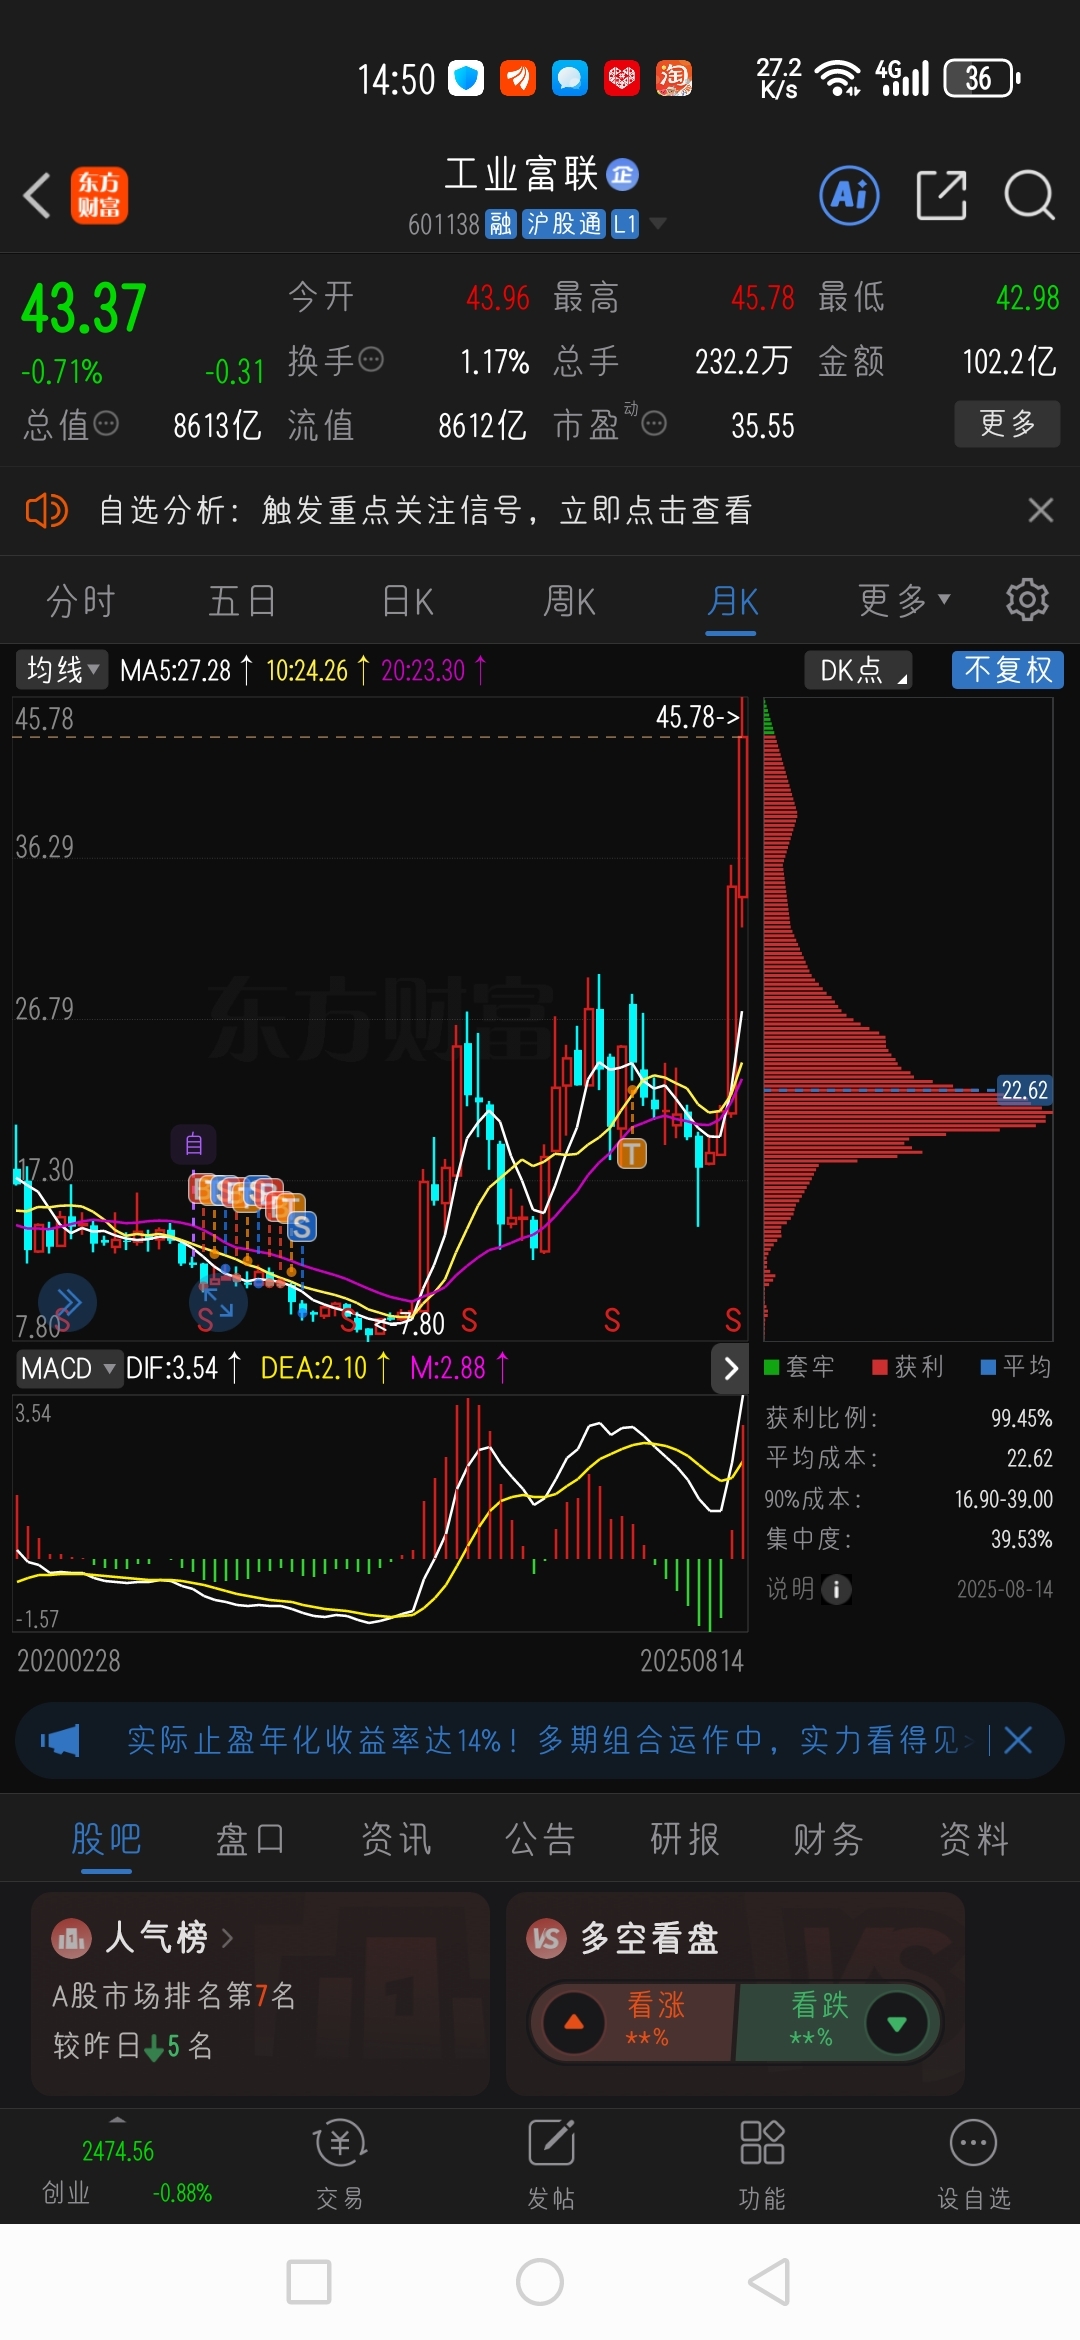
Task: Switch to 五日 chart tab
Action: click(x=242, y=601)
